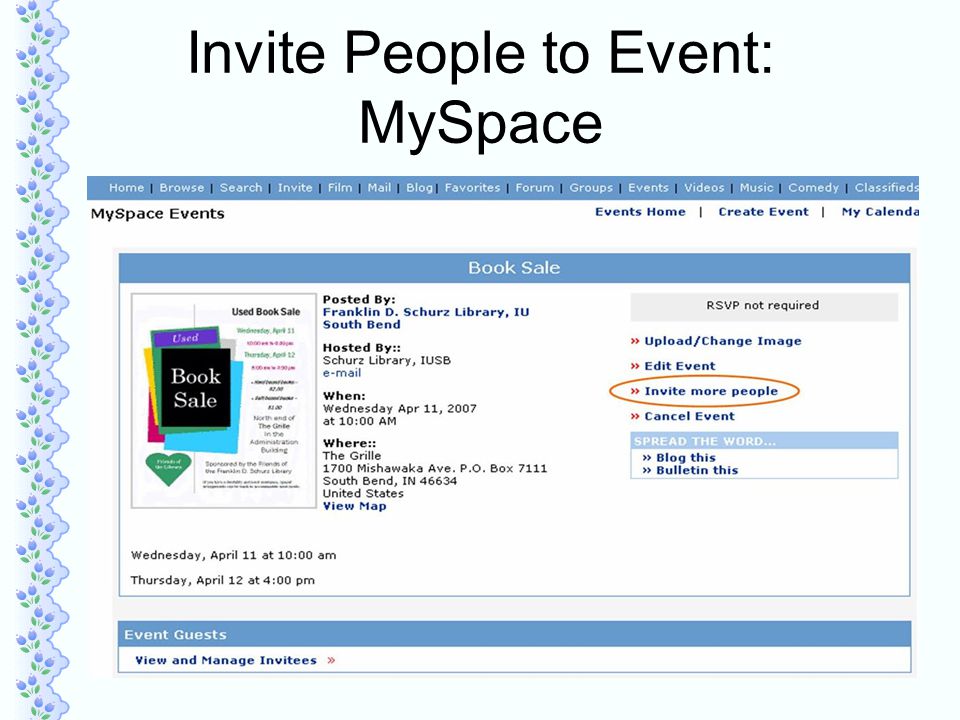The width and height of the screenshot is (960, 720).
Task: Select Events in the top navigation bar
Action: click(x=648, y=187)
